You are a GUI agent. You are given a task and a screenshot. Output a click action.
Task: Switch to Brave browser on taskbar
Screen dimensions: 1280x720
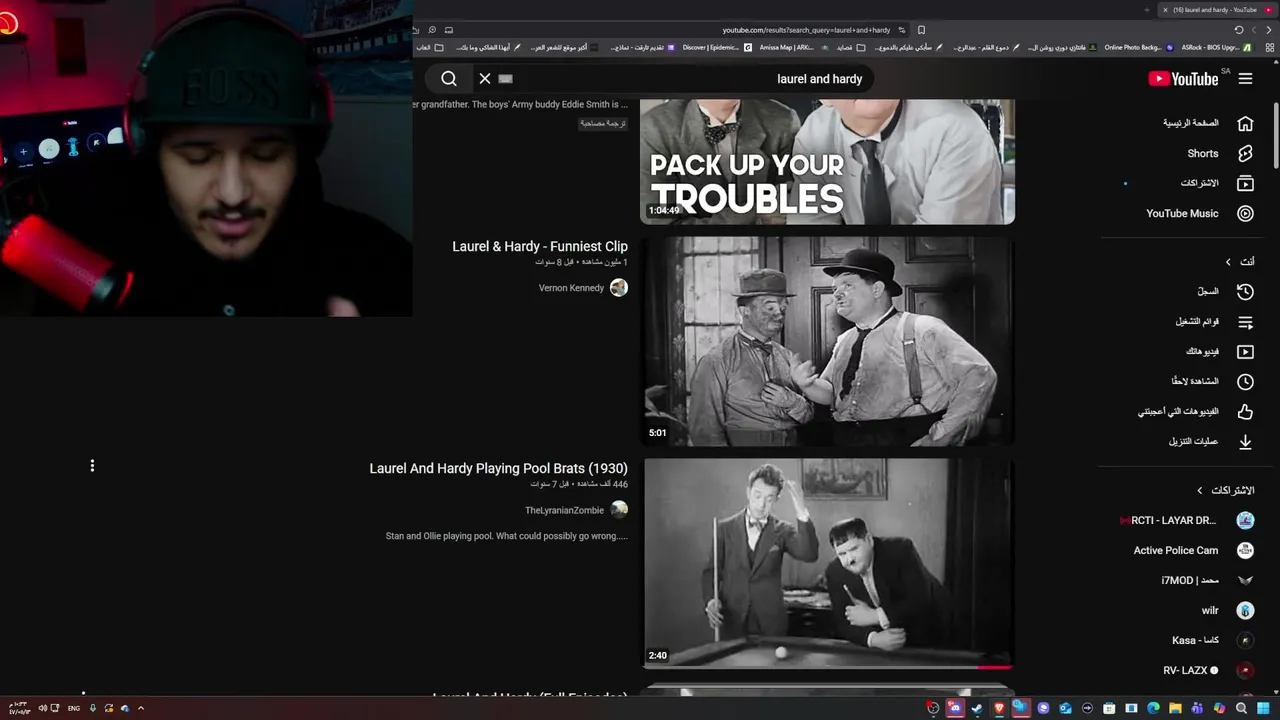1000,708
